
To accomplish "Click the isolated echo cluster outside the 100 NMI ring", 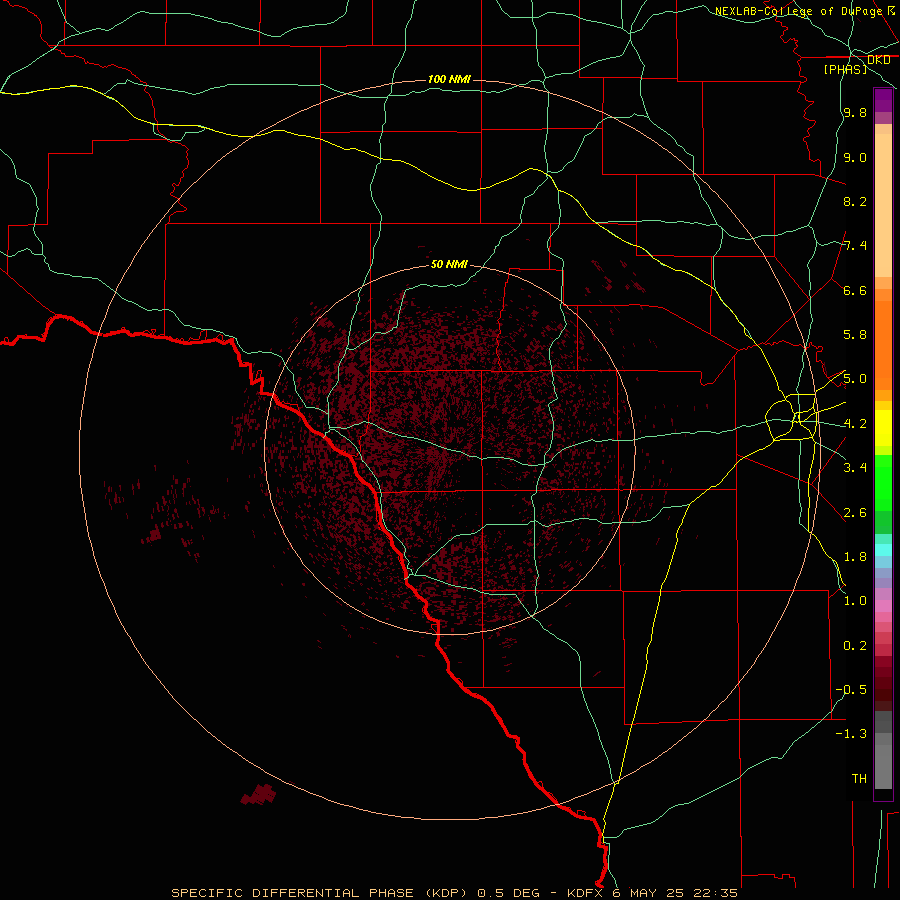I will tap(258, 794).
